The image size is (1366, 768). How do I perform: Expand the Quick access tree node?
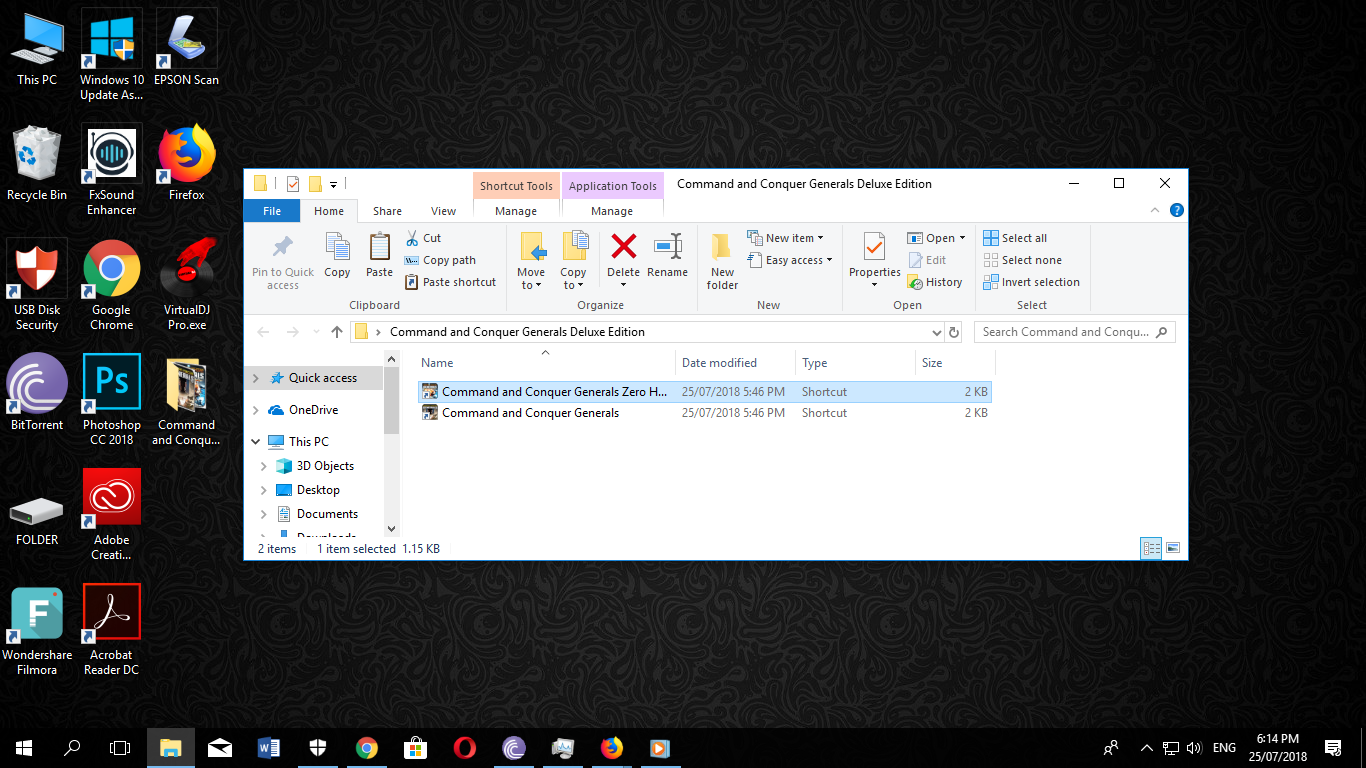click(255, 378)
